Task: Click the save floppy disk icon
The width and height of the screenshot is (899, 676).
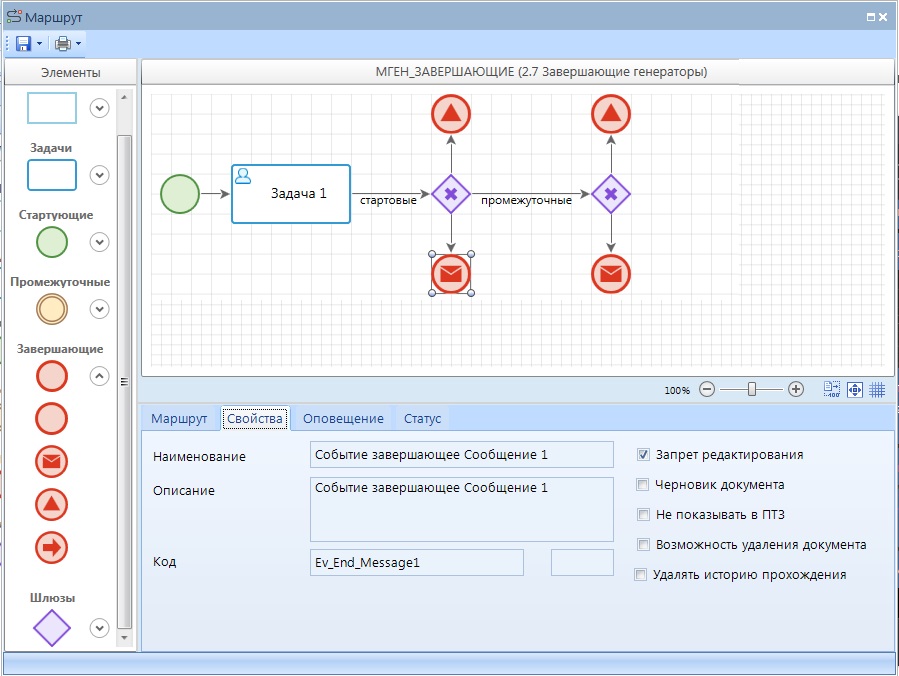Action: pyautogui.click(x=23, y=43)
